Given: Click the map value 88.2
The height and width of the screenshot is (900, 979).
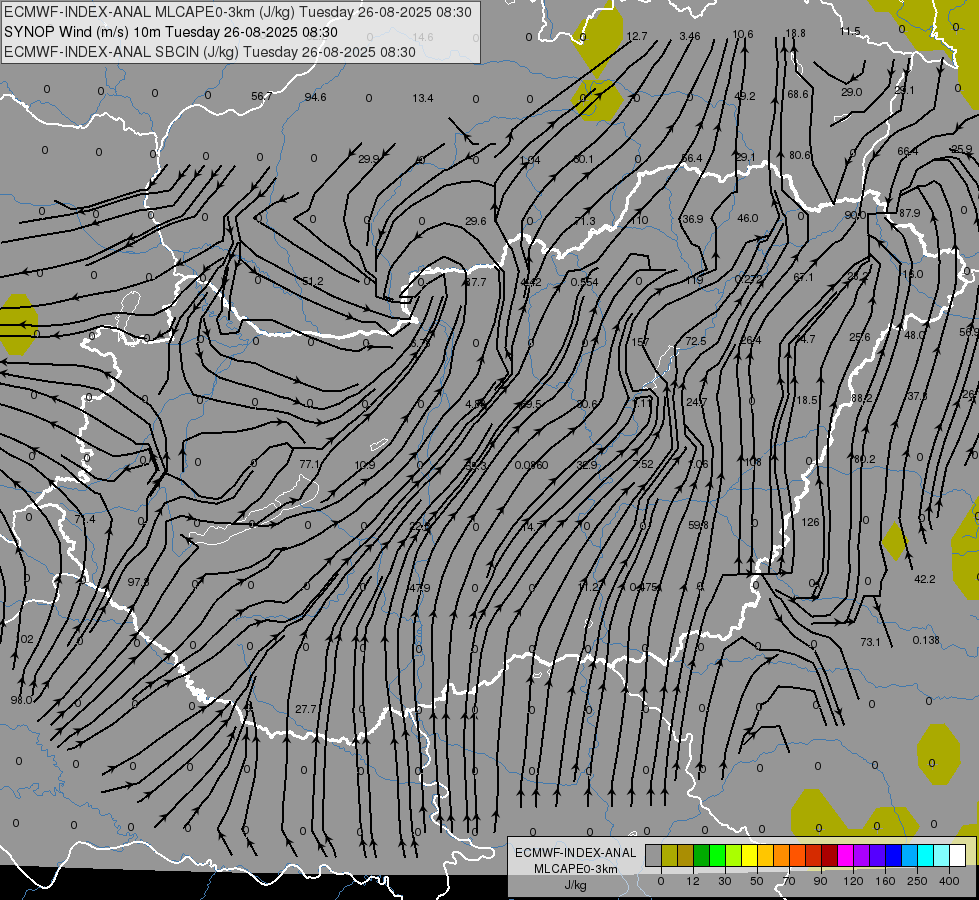Looking at the screenshot, I should point(862,398).
